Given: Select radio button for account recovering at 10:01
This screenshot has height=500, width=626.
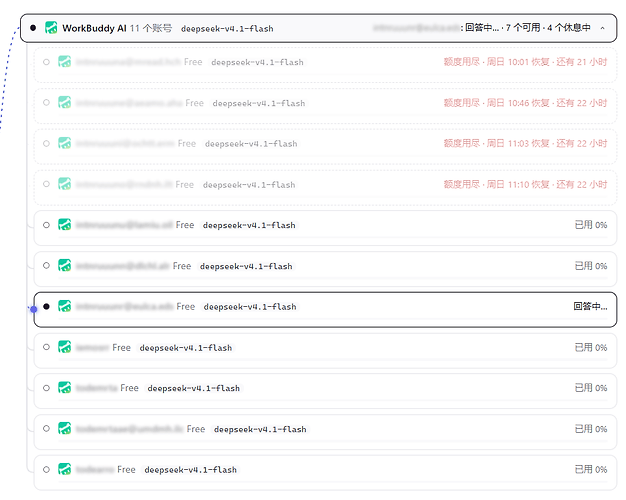Looking at the screenshot, I should click(46, 62).
